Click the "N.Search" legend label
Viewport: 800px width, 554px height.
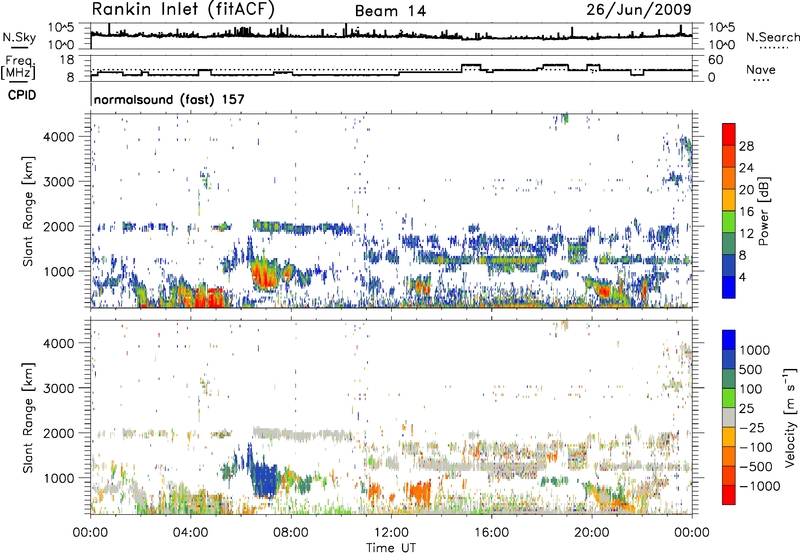click(772, 37)
